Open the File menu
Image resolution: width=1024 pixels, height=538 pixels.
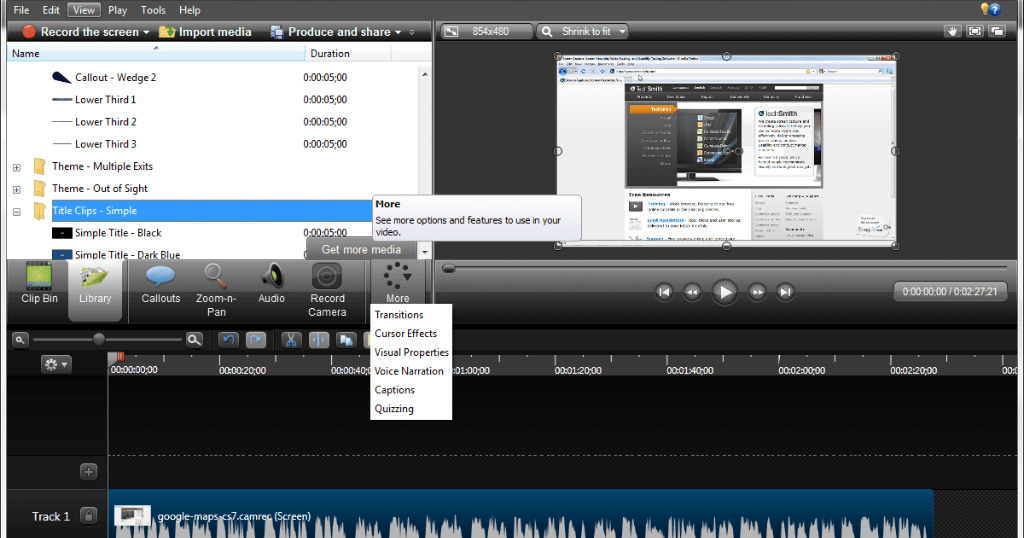point(21,10)
